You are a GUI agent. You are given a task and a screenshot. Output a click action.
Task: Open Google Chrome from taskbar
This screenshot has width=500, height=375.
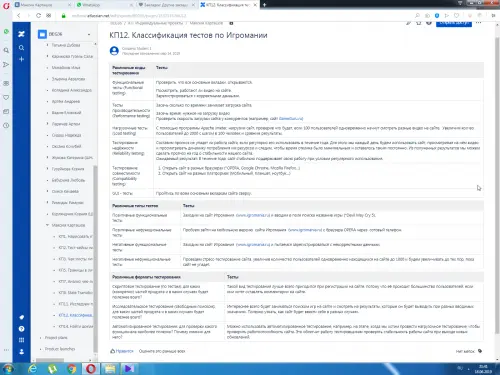coord(71,369)
